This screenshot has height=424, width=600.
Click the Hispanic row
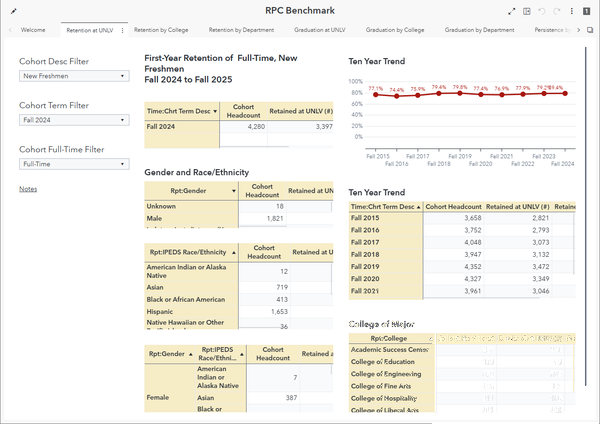(239, 312)
